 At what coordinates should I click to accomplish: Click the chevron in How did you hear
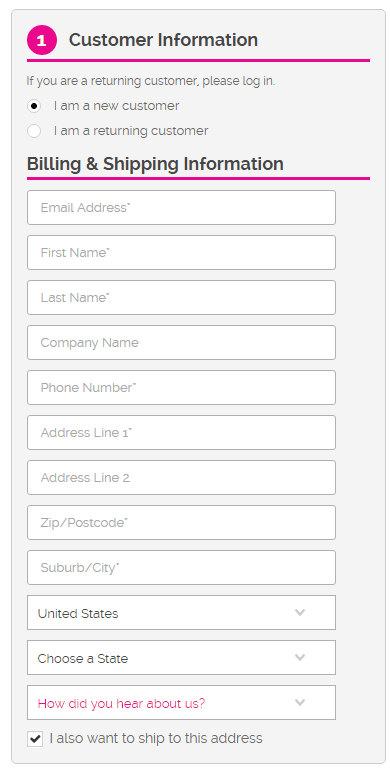click(300, 702)
